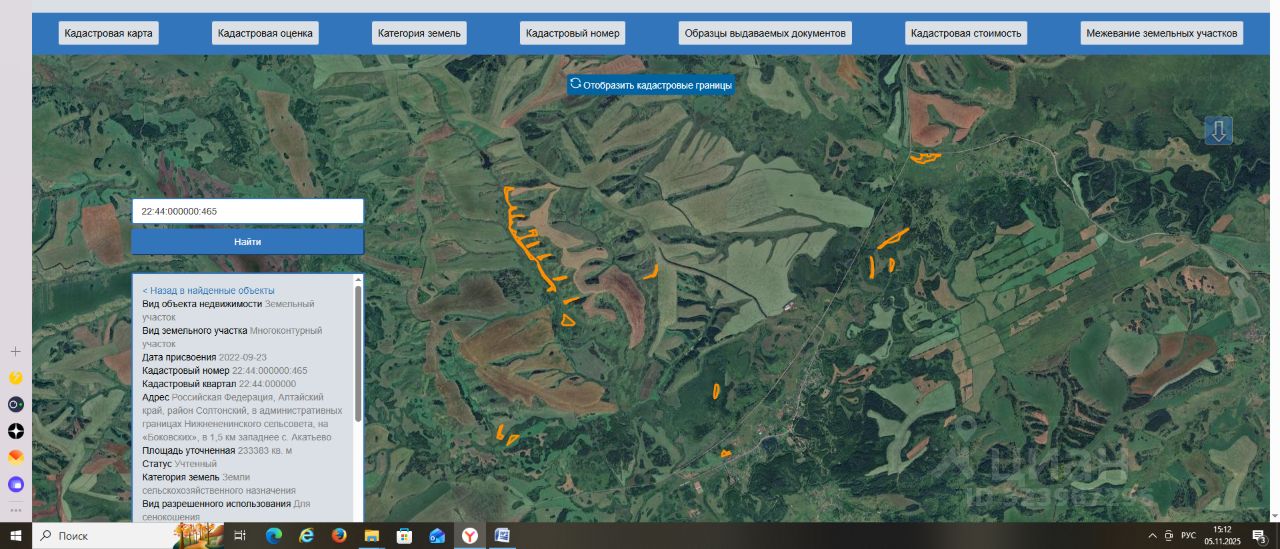Open the 'Кадастровая стоимость' menu item
The height and width of the screenshot is (549, 1280).
point(966,33)
